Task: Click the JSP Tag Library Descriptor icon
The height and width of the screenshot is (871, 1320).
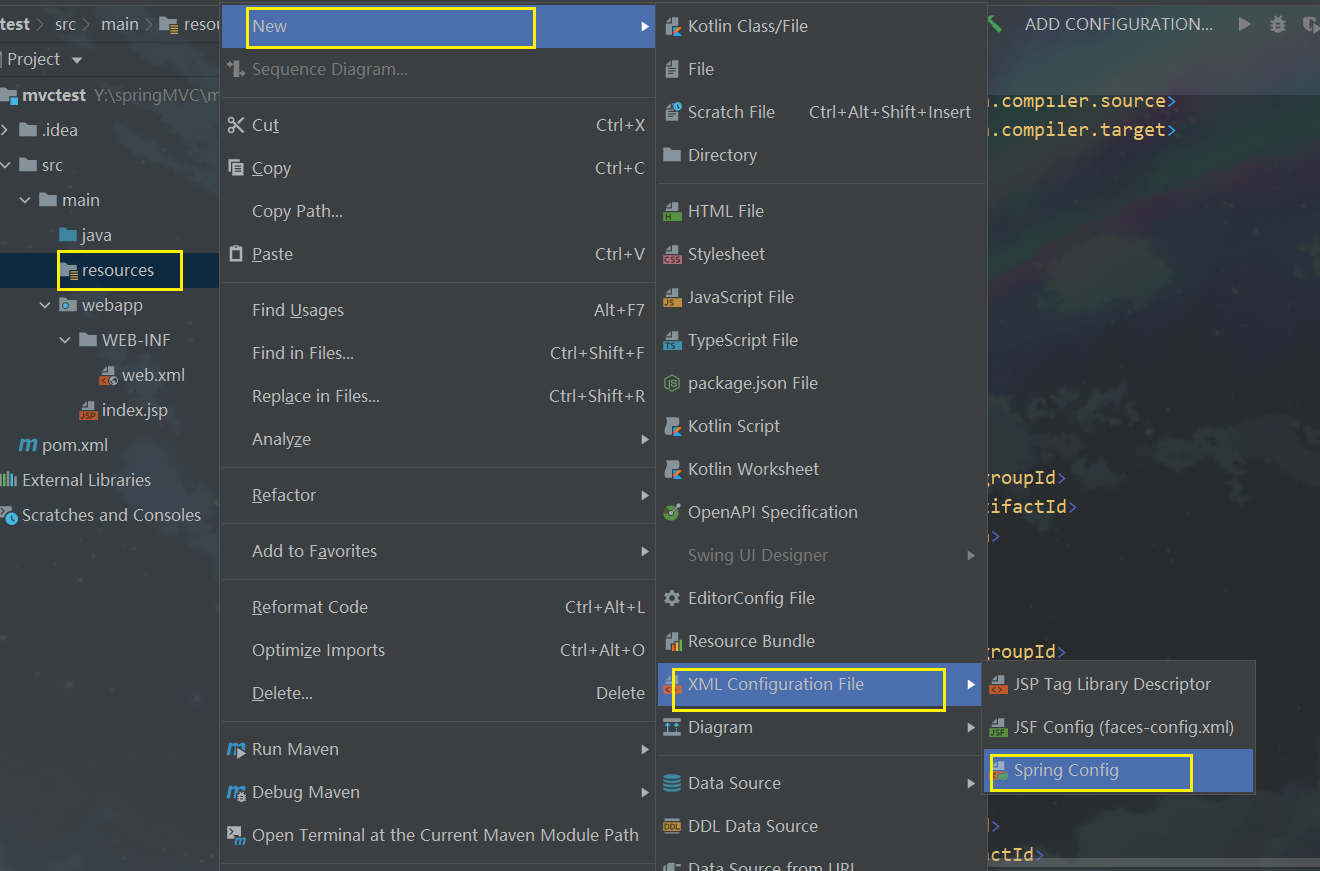Action: [998, 684]
